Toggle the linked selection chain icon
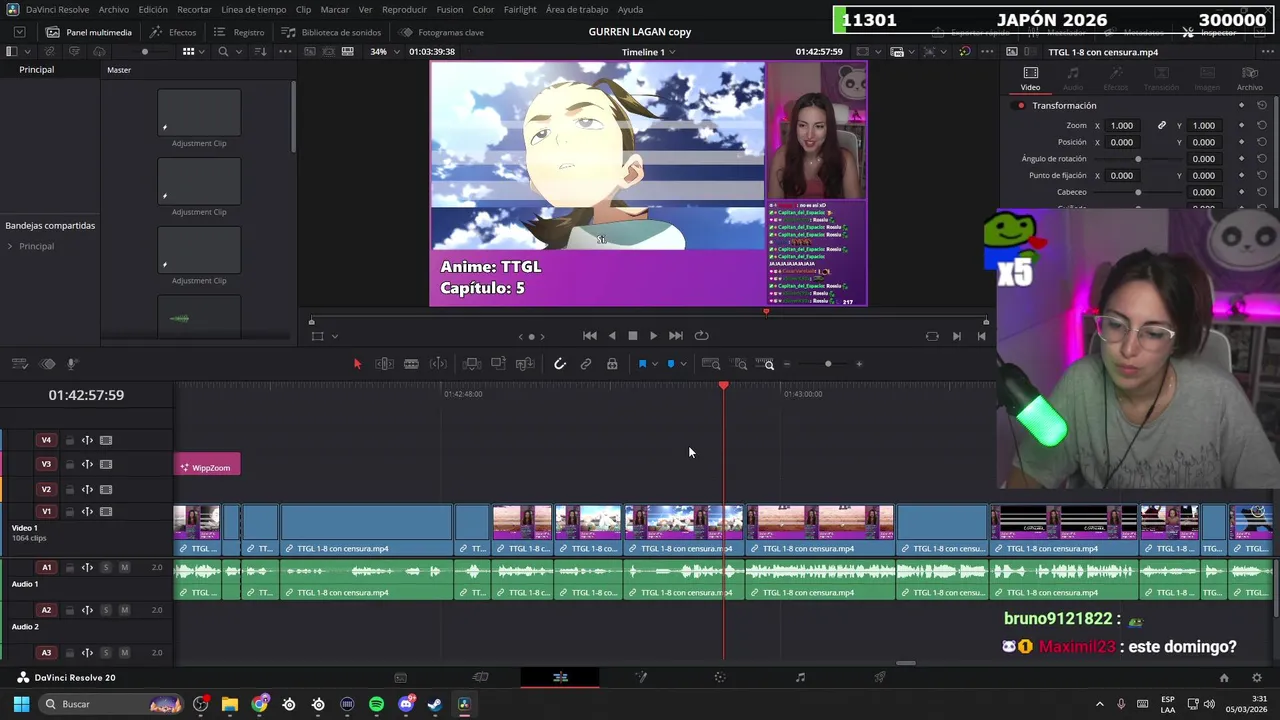1280x720 pixels. tap(586, 364)
